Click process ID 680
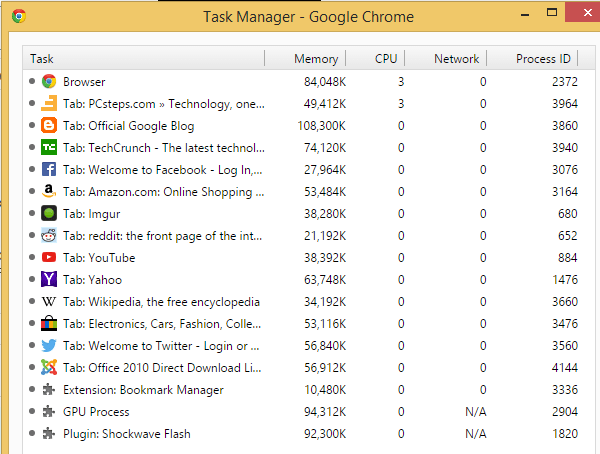600x454 pixels. 567,214
